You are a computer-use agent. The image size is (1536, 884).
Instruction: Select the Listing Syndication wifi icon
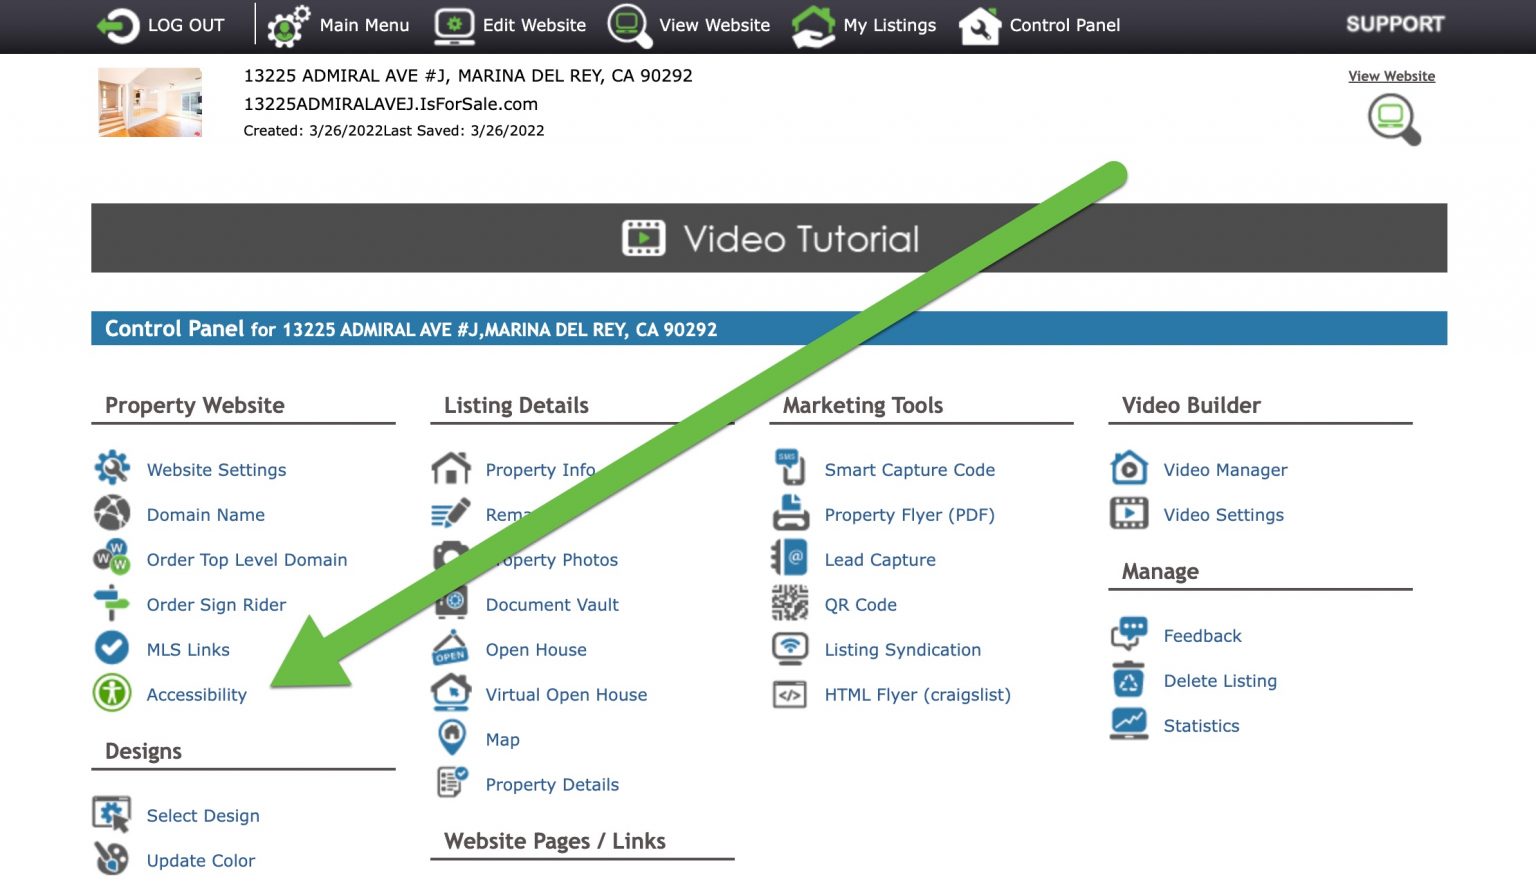[791, 649]
